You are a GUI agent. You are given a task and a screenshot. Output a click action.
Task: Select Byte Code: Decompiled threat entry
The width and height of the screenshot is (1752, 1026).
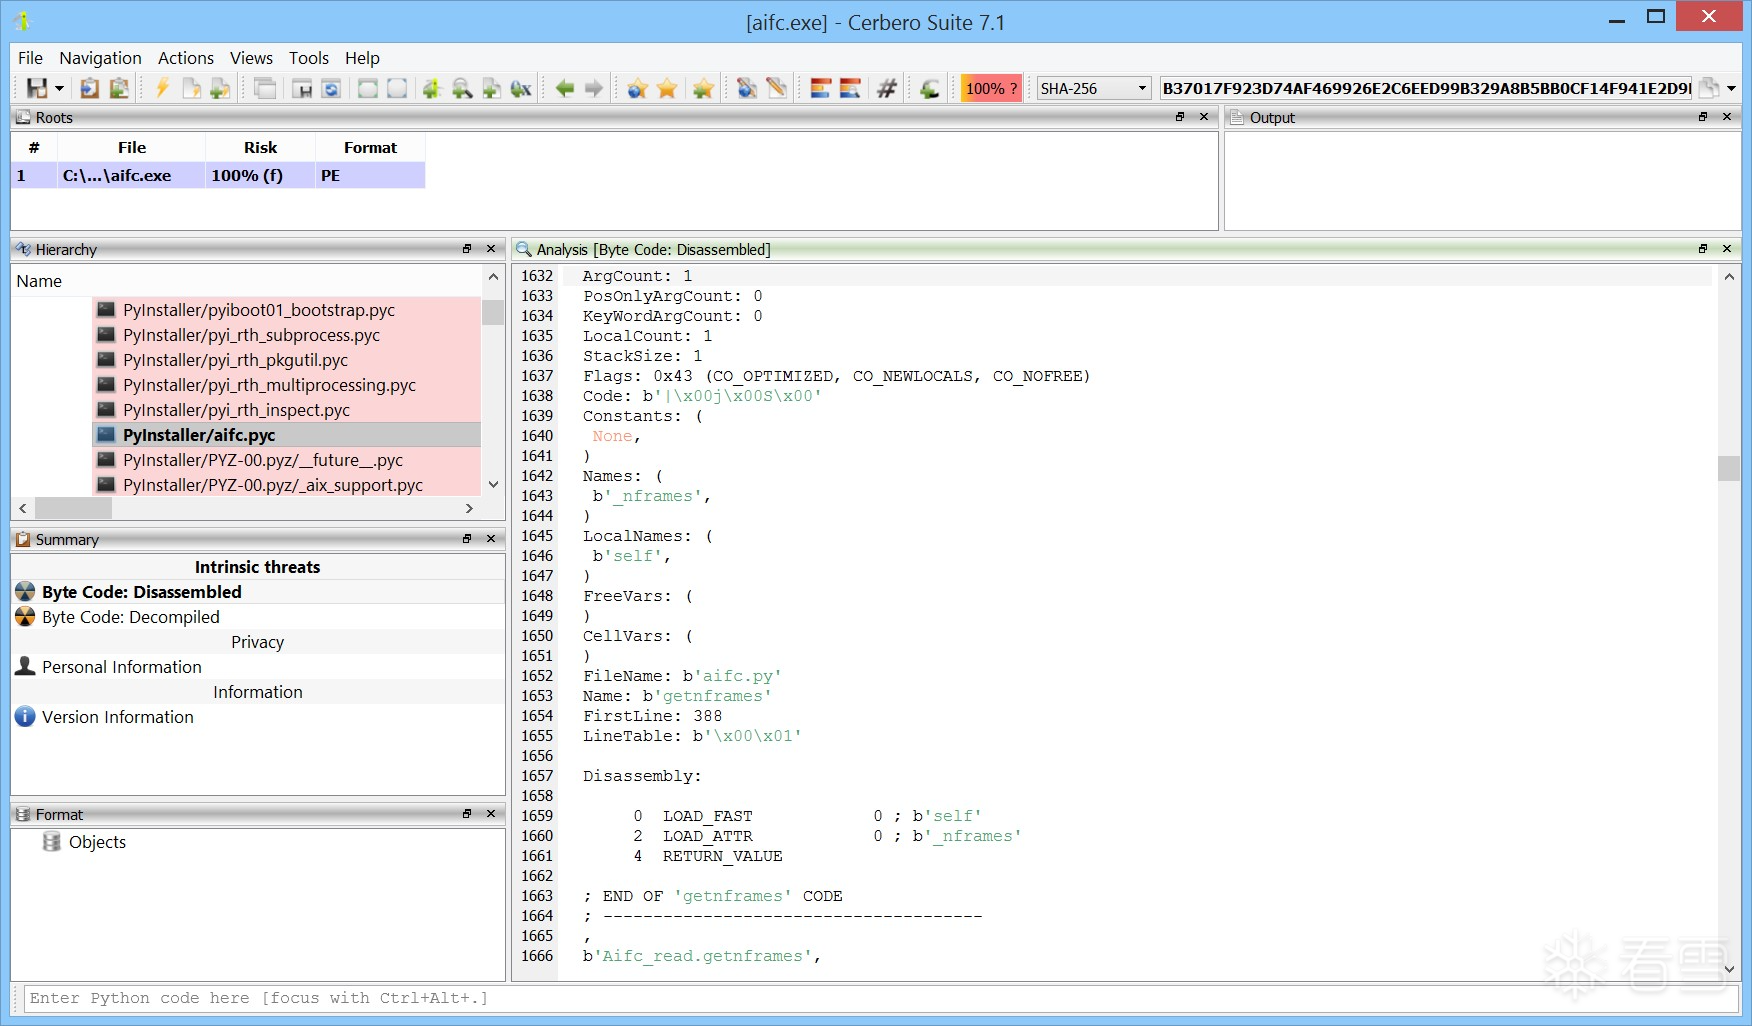click(x=130, y=617)
